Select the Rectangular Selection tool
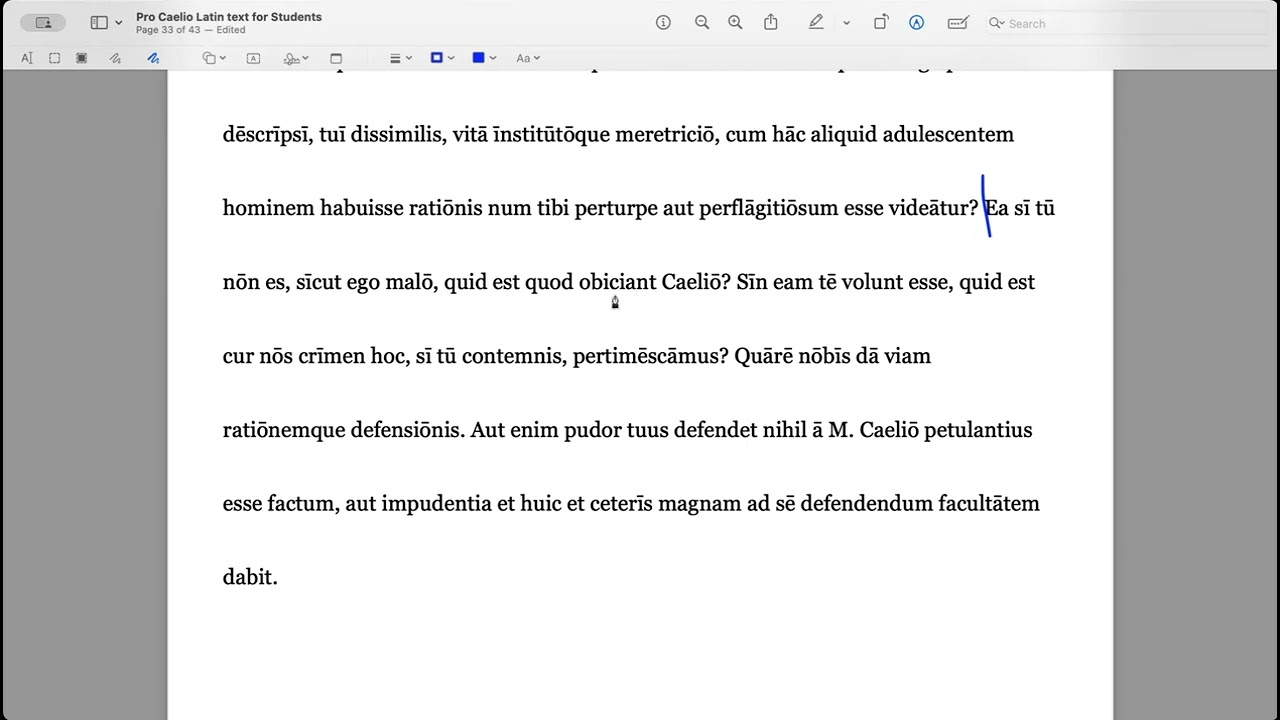This screenshot has height=720, width=1280. pyautogui.click(x=55, y=58)
